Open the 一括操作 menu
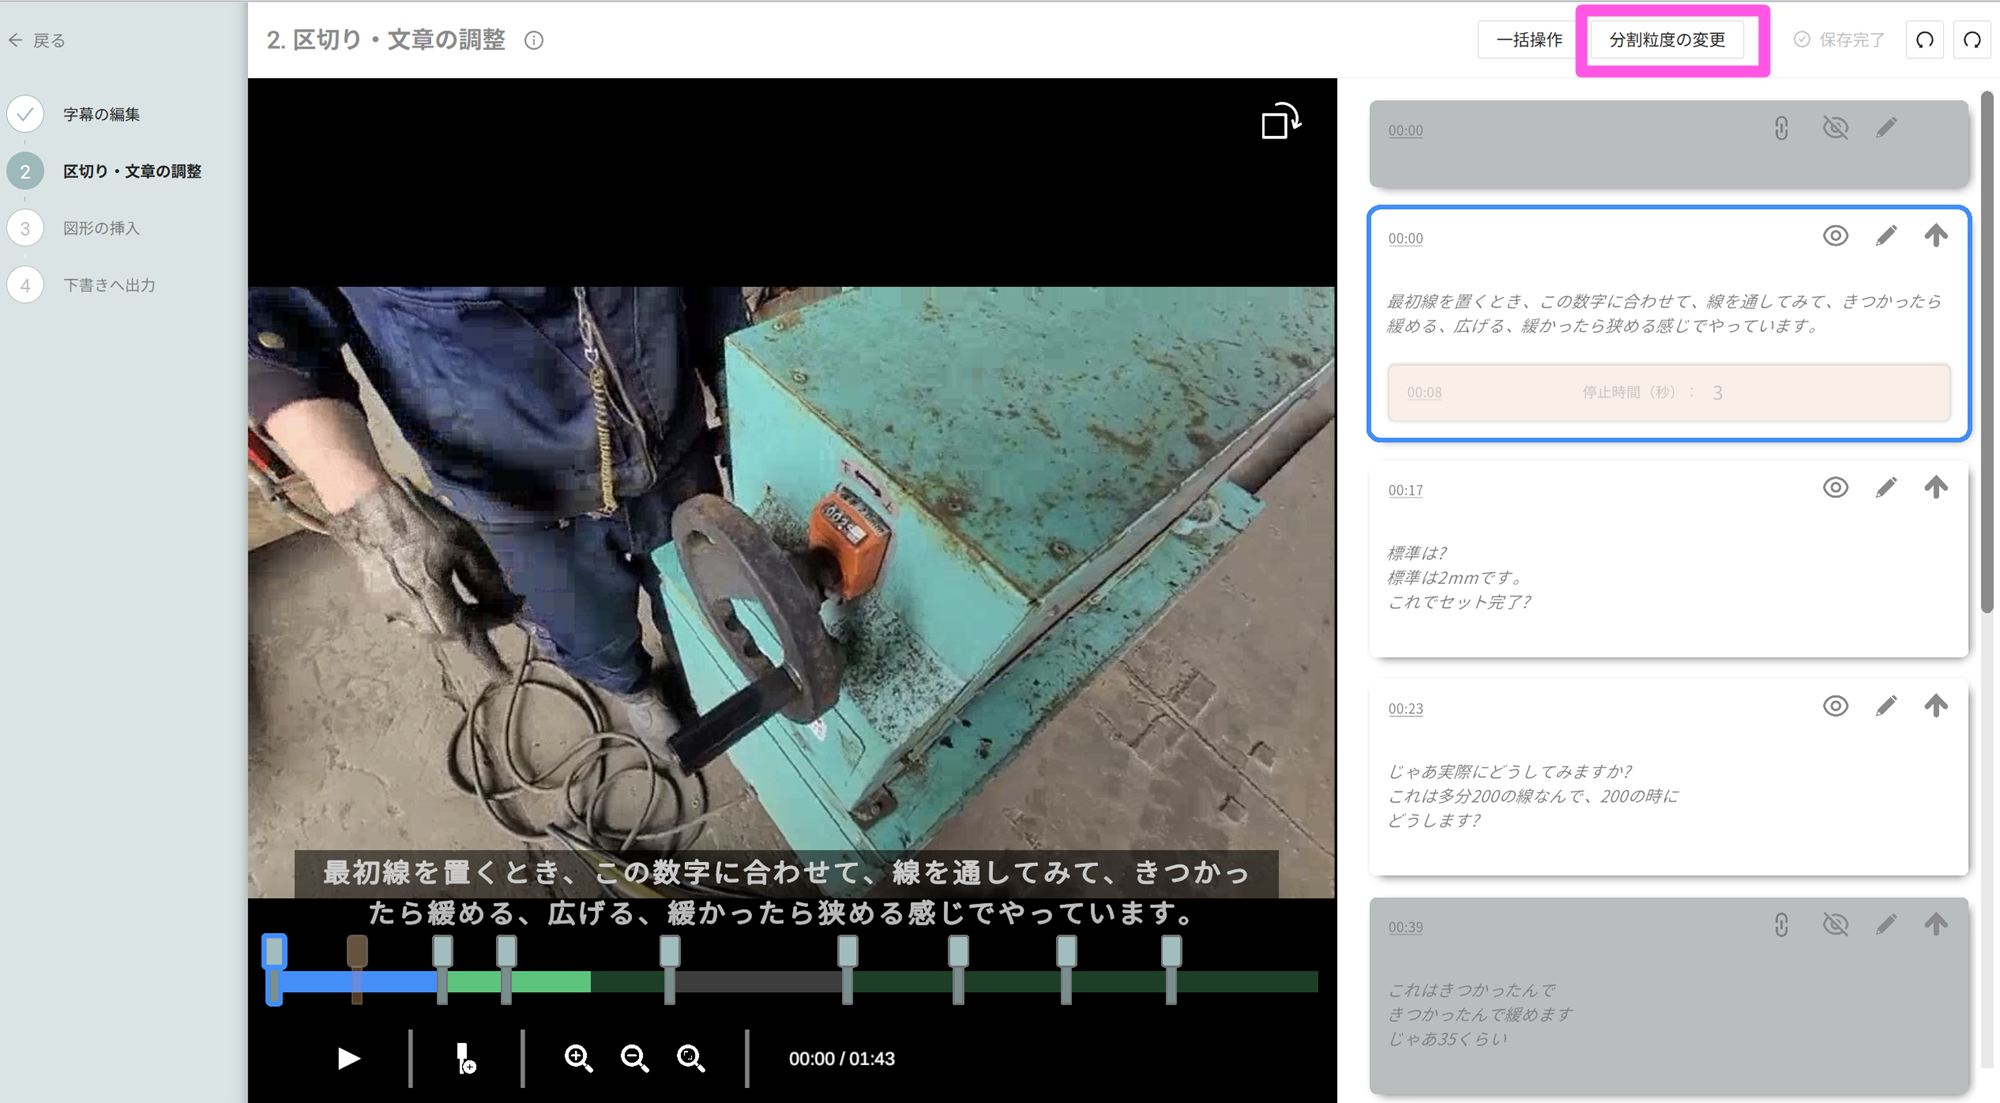This screenshot has height=1103, width=2000. (x=1529, y=40)
